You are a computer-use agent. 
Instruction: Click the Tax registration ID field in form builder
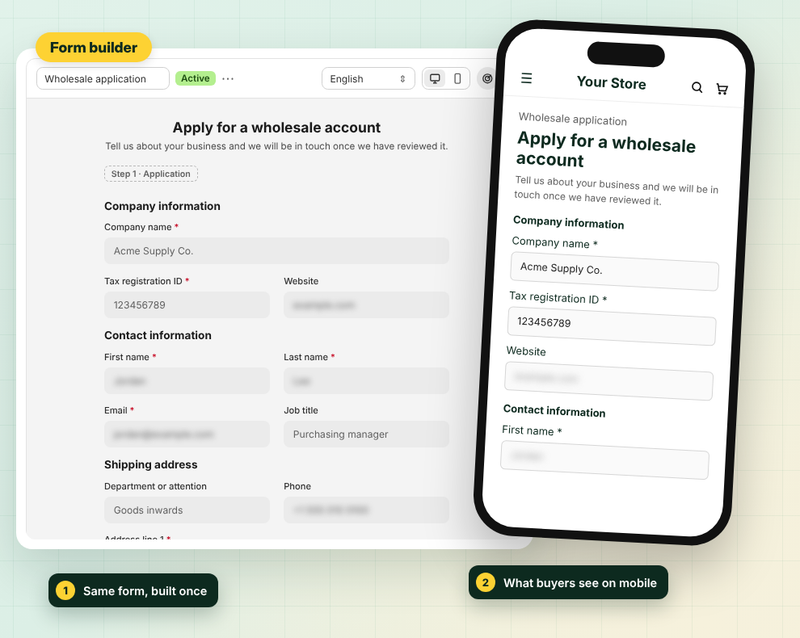pyautogui.click(x=187, y=305)
